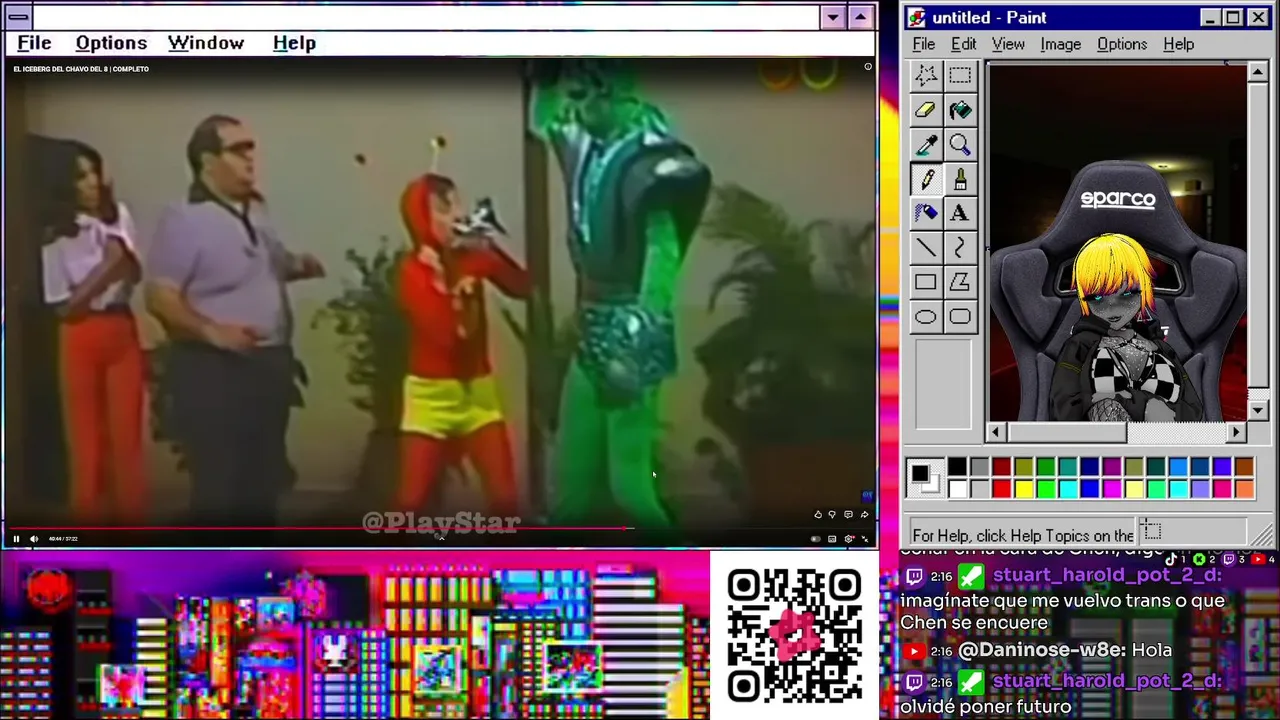Open the File menu in Paint
The height and width of the screenshot is (720, 1280).
pos(924,44)
